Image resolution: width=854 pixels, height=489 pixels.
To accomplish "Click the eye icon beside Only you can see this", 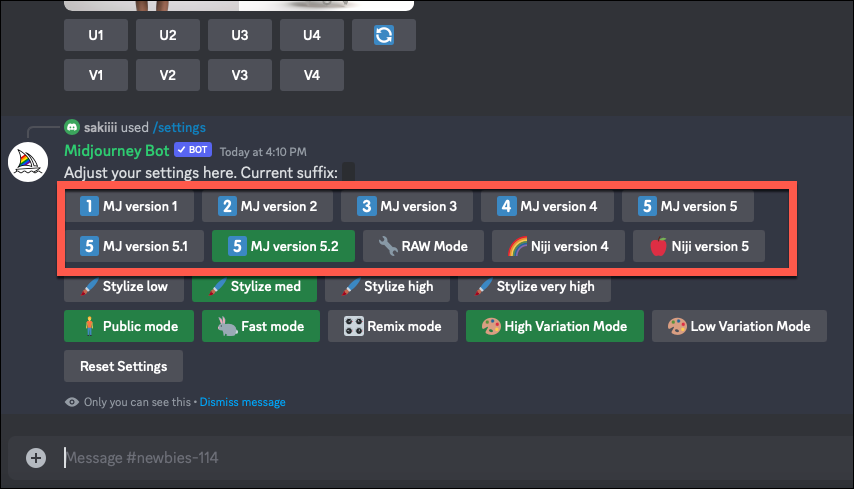I will click(x=71, y=402).
